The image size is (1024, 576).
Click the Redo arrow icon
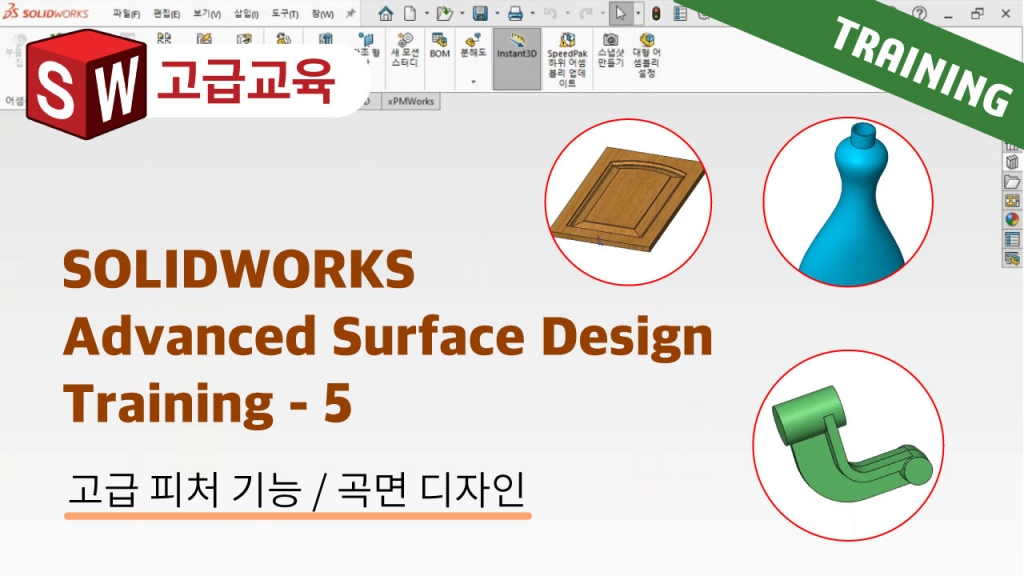tap(585, 13)
